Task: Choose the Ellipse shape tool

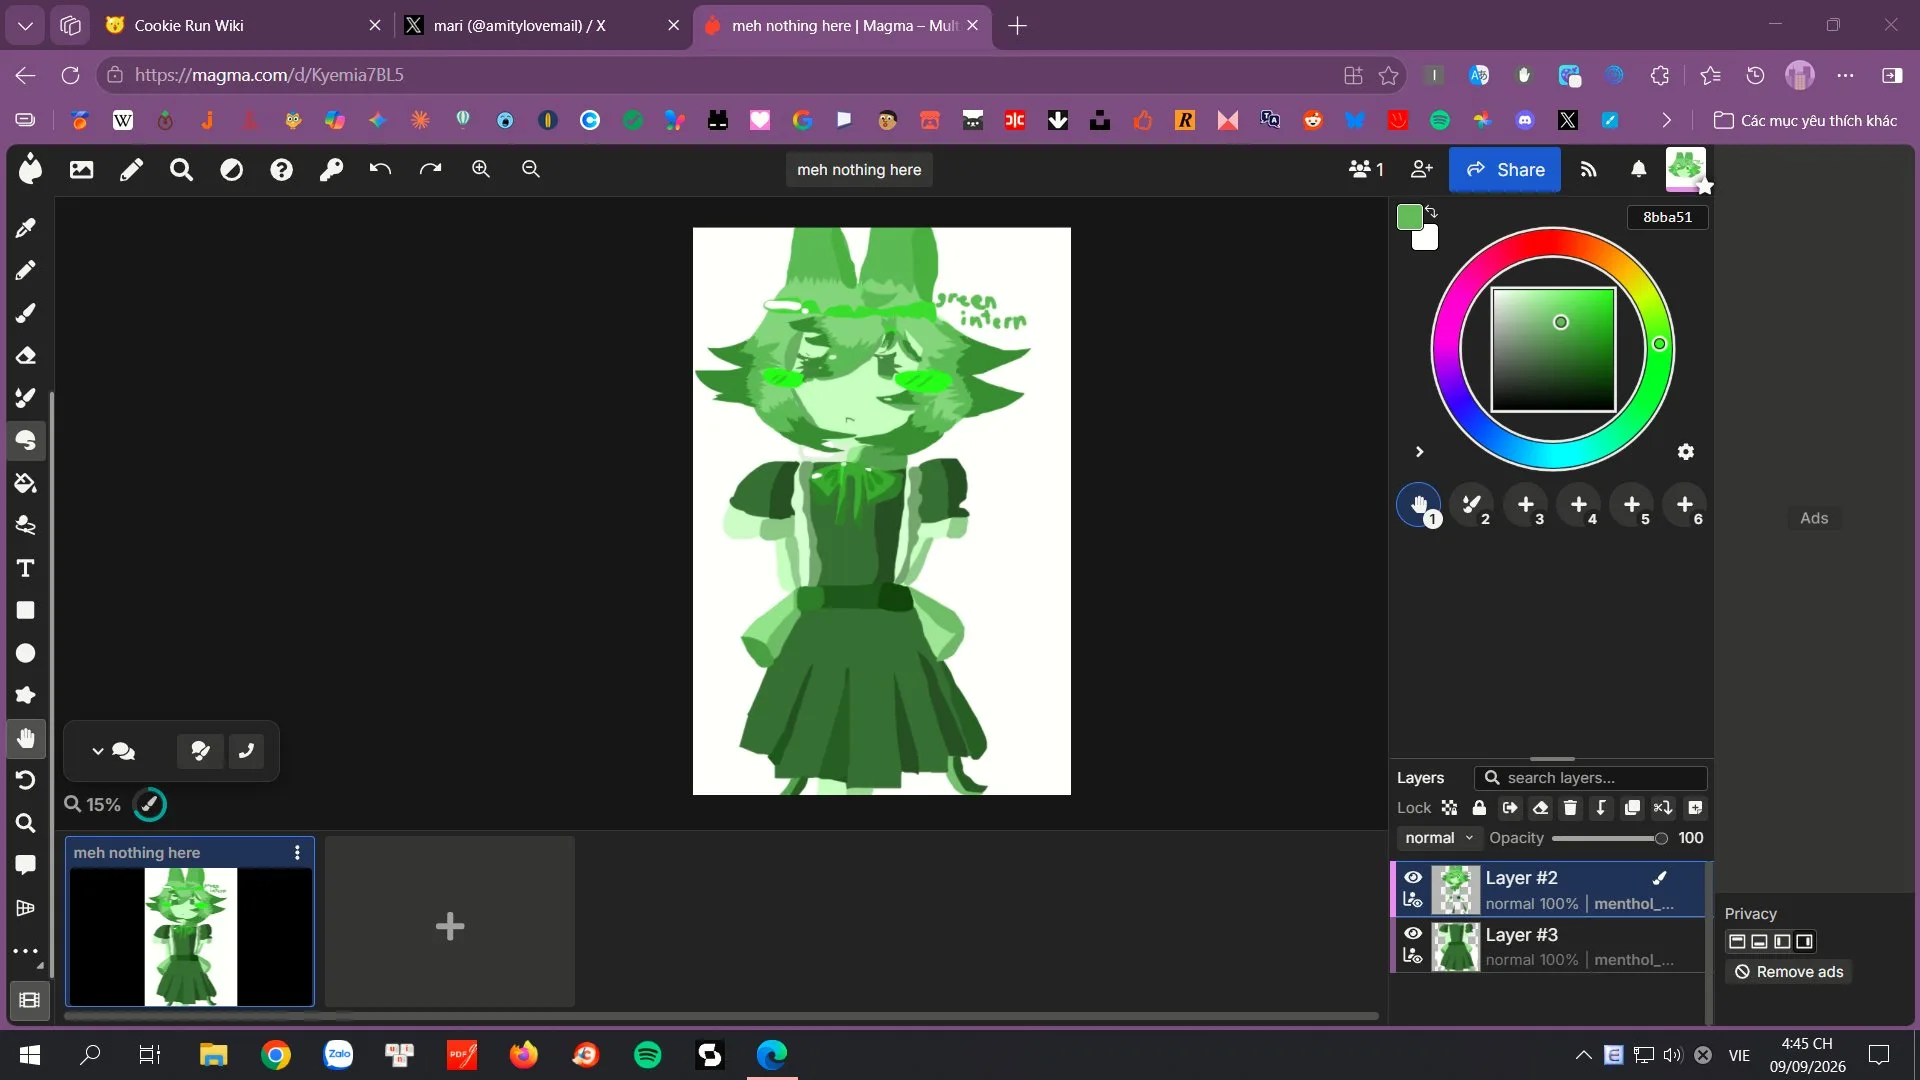Action: pos(26,653)
